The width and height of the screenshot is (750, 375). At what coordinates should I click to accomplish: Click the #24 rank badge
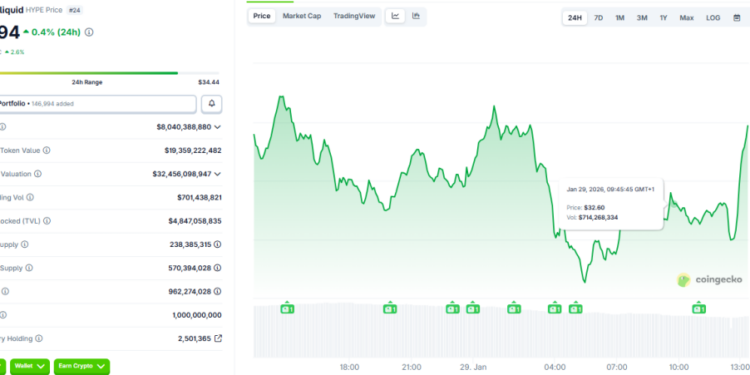coord(74,10)
